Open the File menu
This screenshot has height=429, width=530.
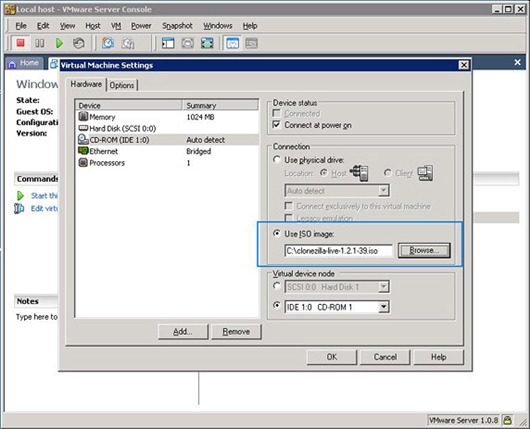[x=21, y=26]
